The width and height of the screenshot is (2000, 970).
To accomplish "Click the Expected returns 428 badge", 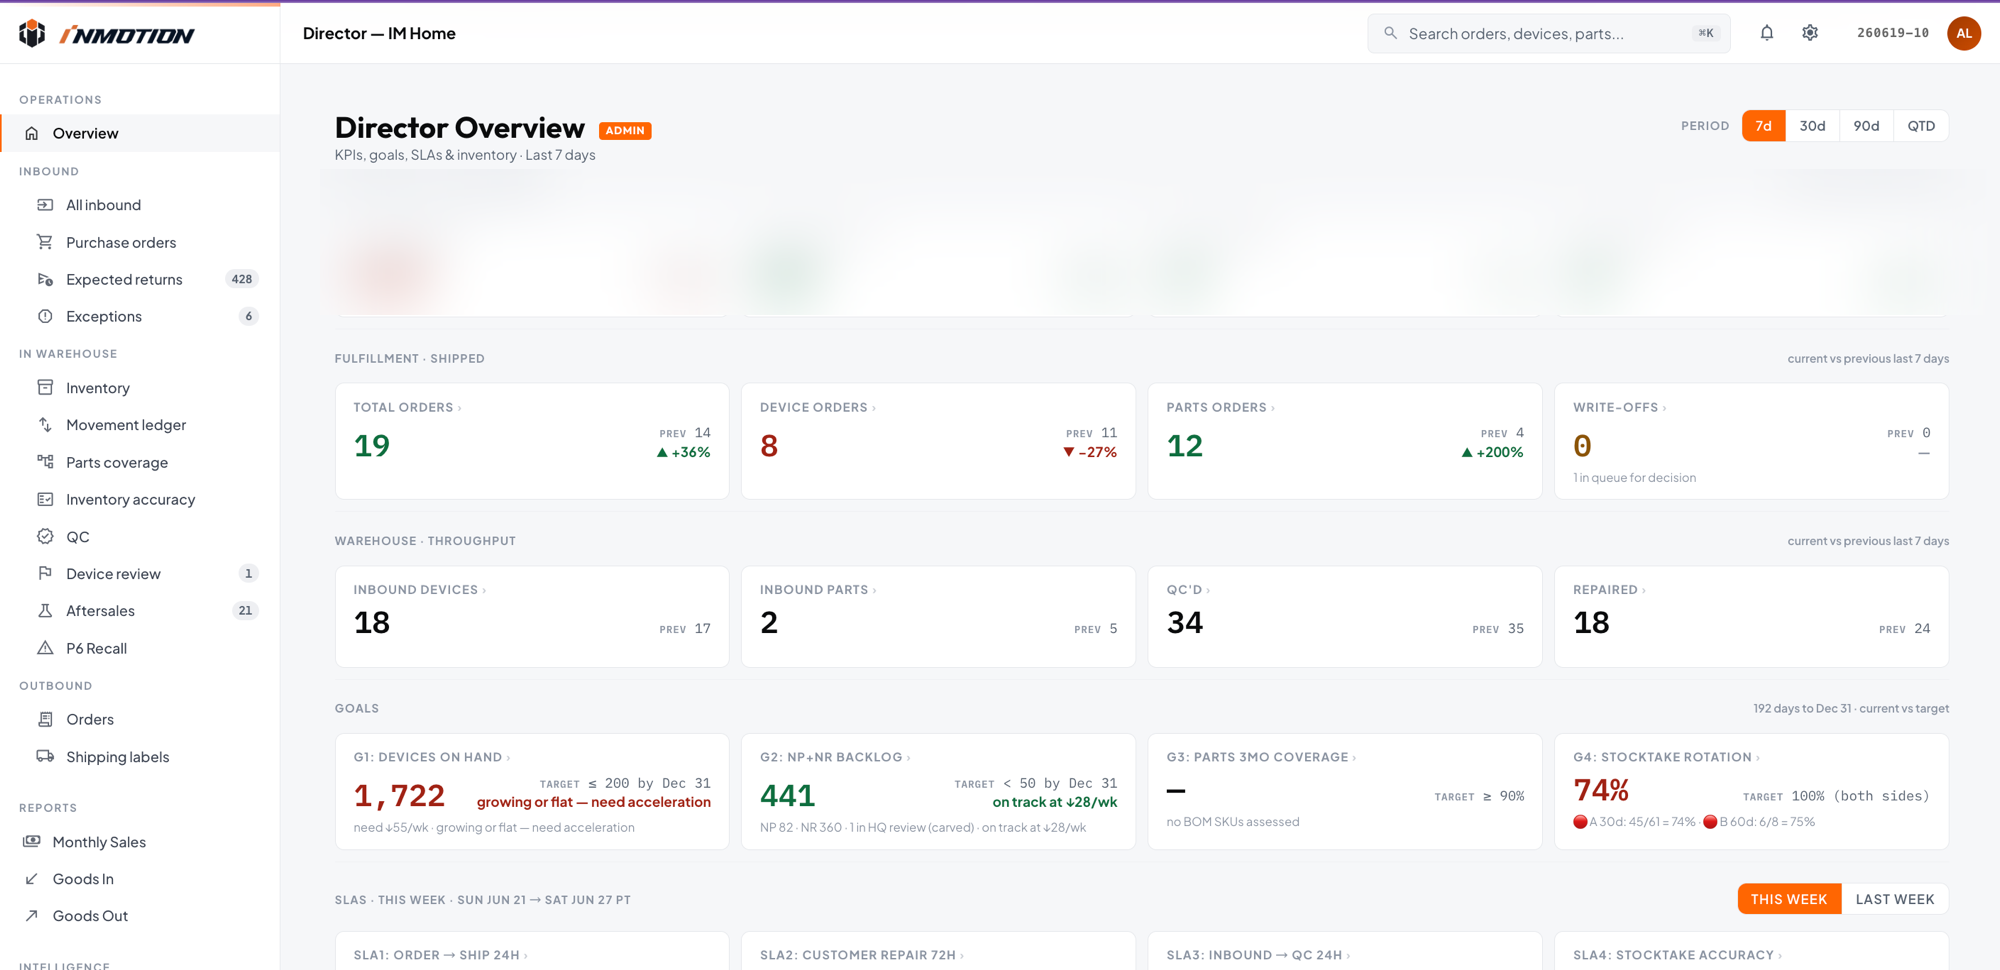I will (242, 279).
